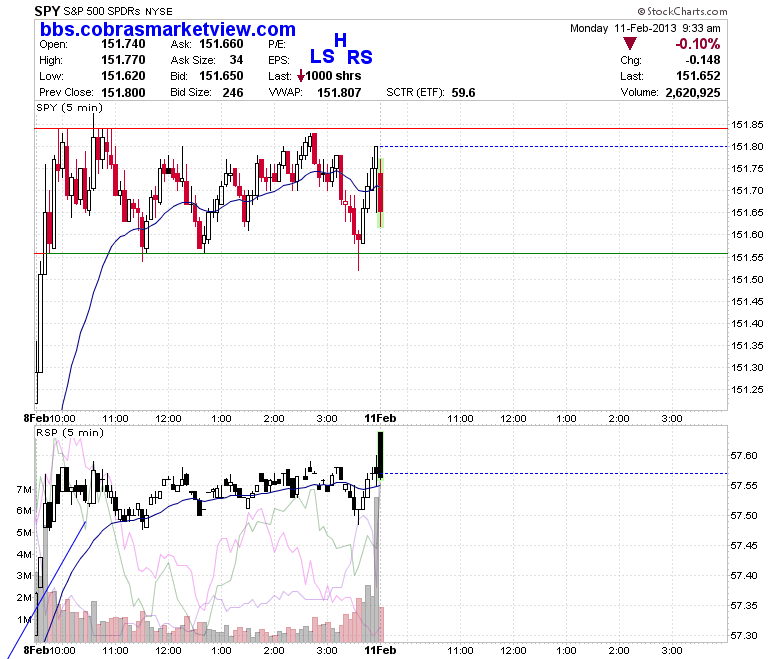Click the High value 151.770
This screenshot has height=659, width=780.
tap(123, 60)
